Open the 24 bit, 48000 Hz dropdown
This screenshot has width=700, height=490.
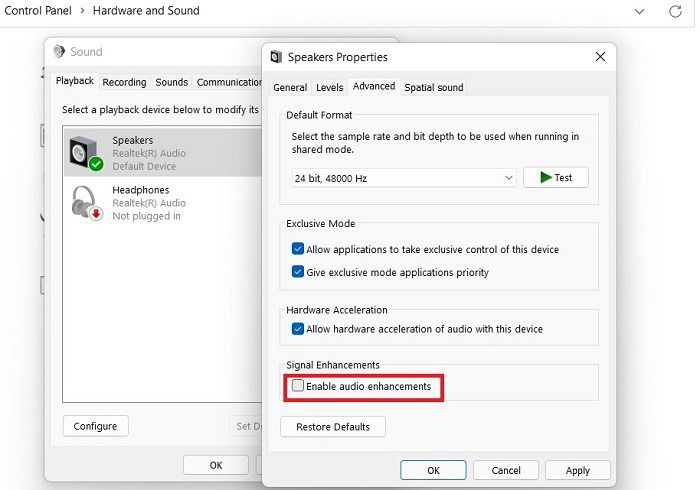tap(404, 178)
